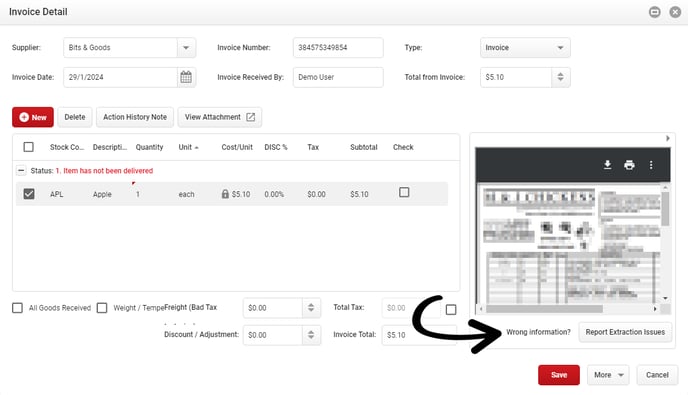Collapse the Item has not been delivered group

pyautogui.click(x=21, y=170)
